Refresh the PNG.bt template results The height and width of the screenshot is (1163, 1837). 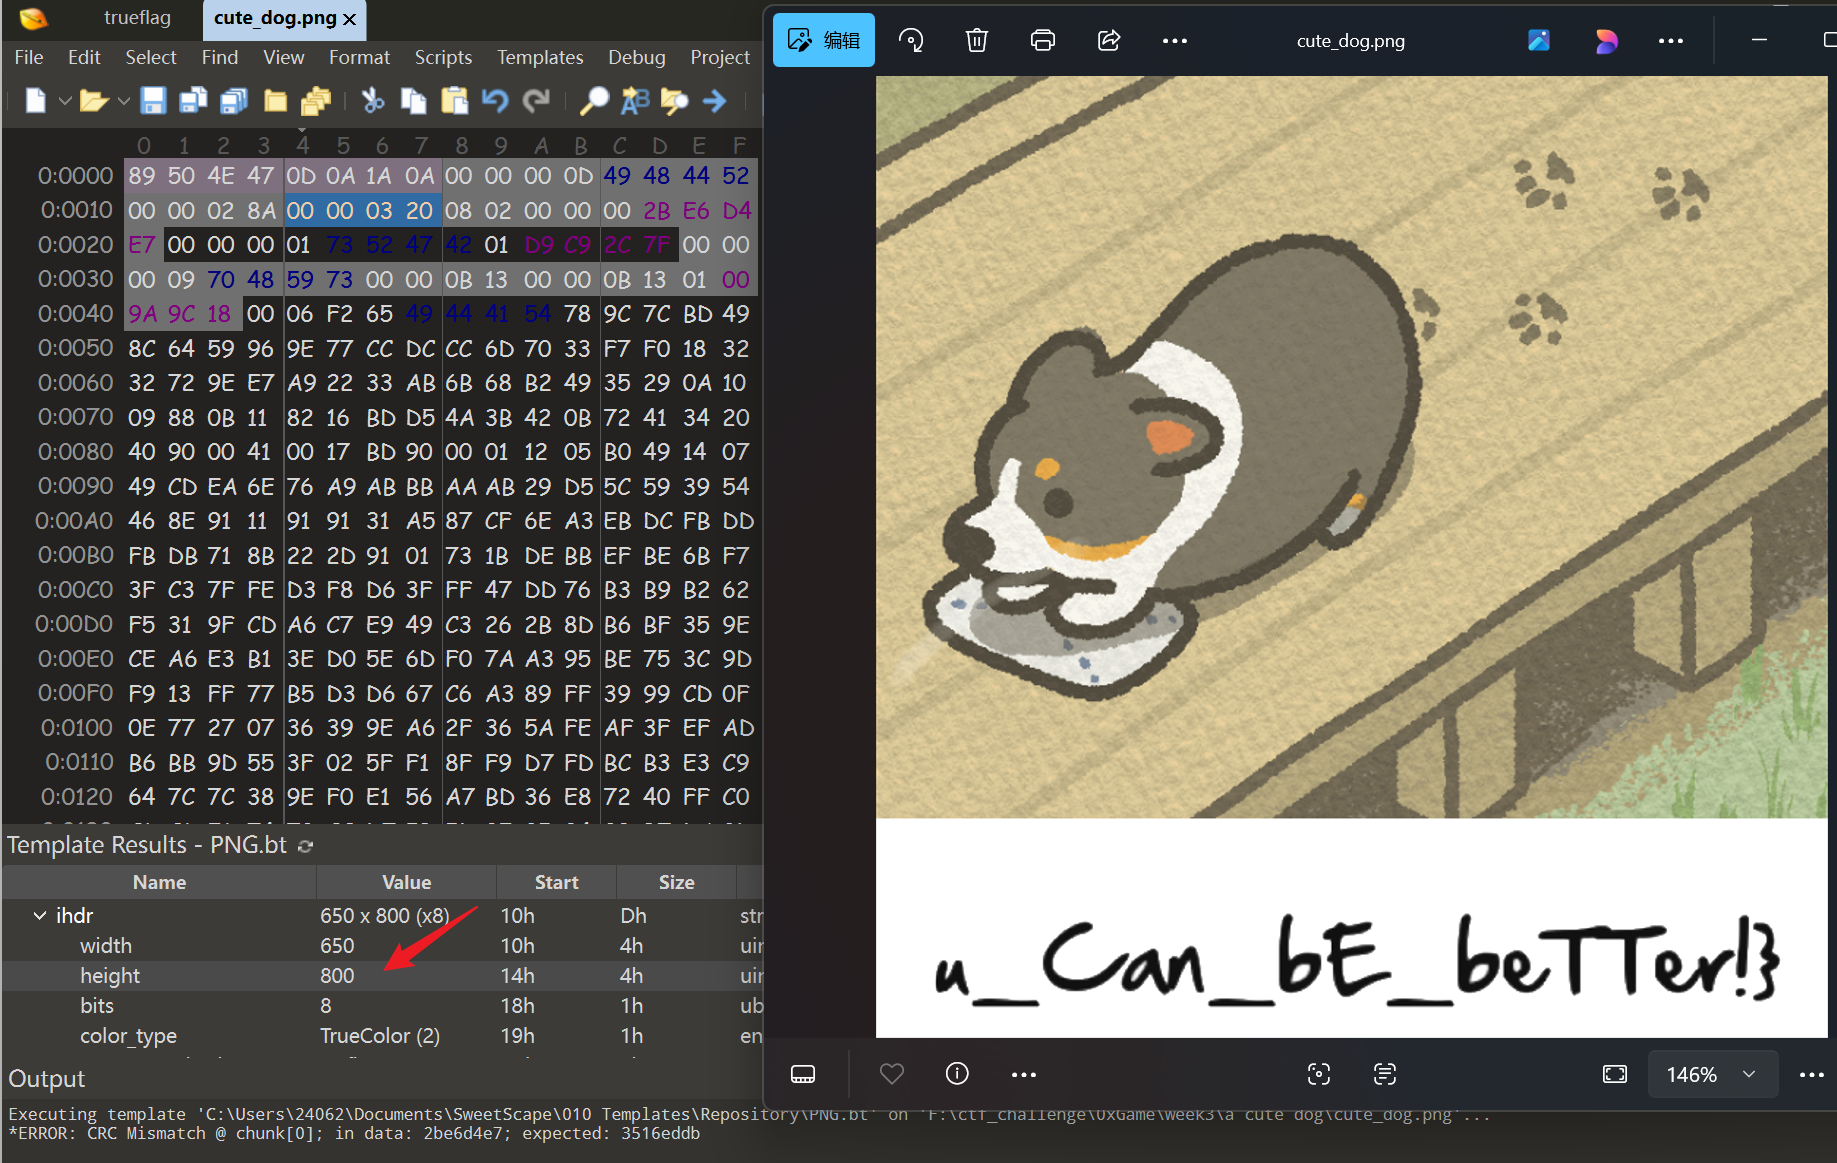coord(306,846)
